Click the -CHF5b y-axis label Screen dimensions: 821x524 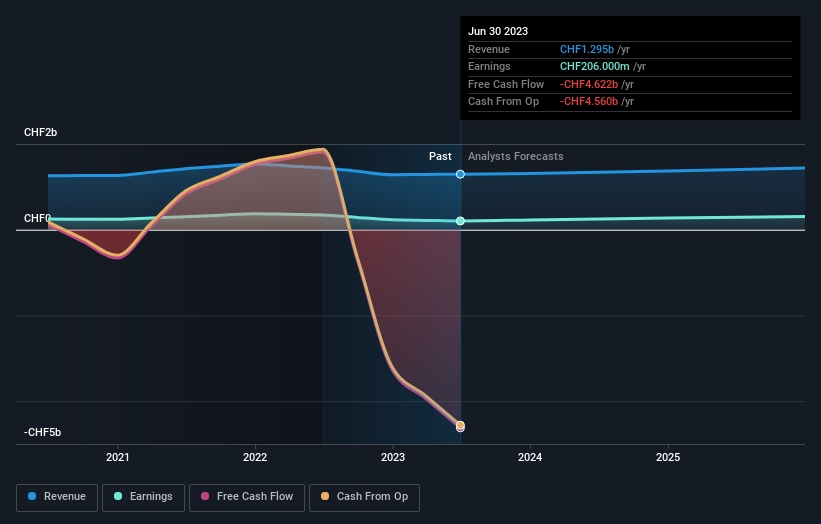point(42,432)
